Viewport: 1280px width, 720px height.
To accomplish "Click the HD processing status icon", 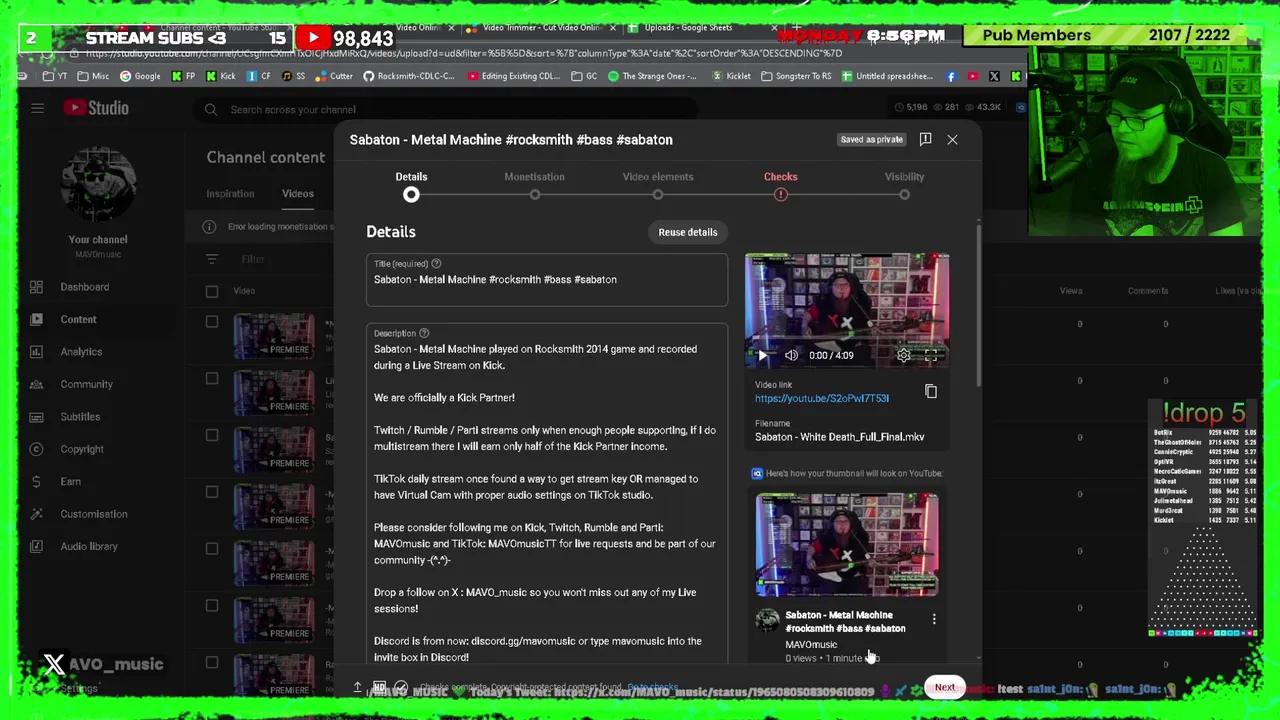I will coord(379,688).
